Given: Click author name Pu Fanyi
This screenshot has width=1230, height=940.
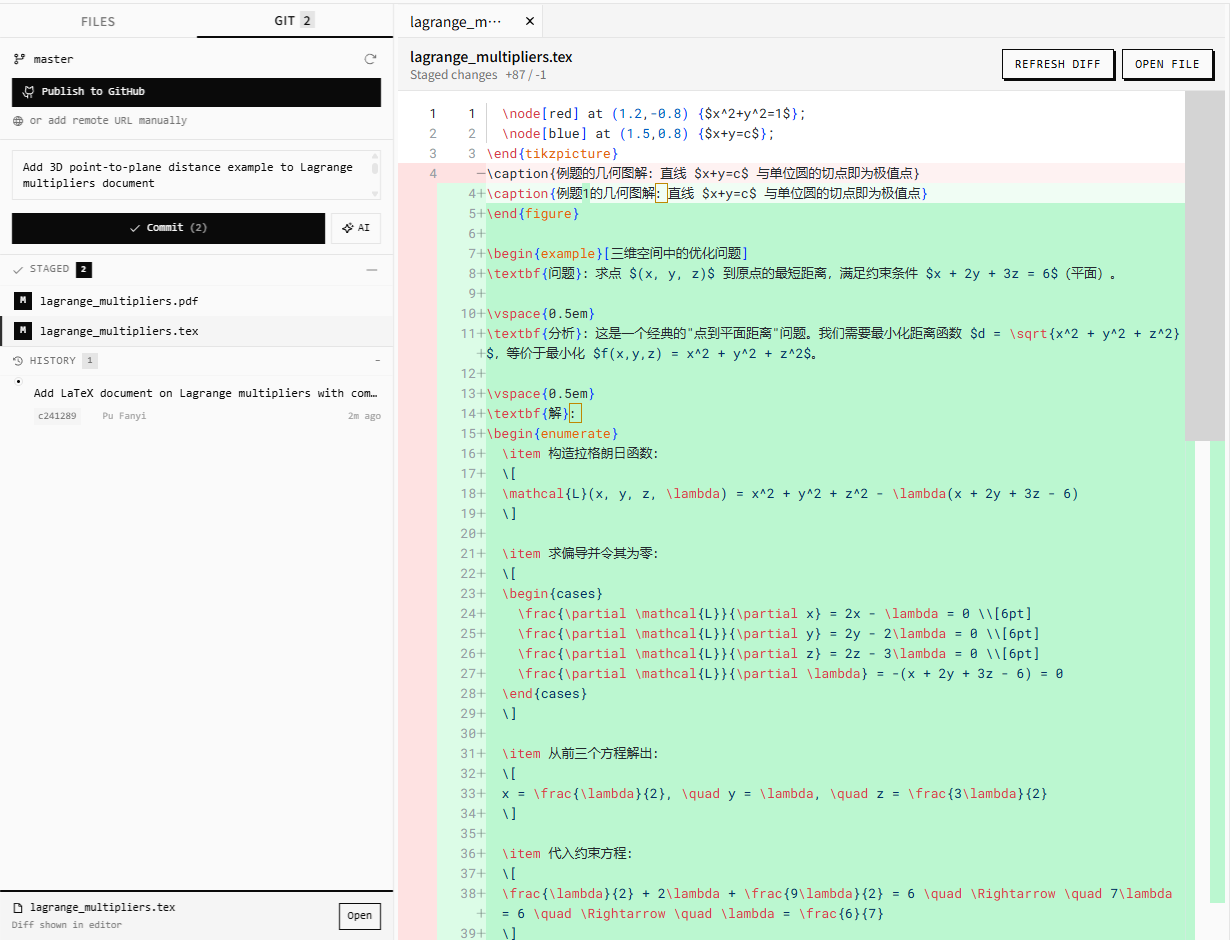Looking at the screenshot, I should 124,416.
